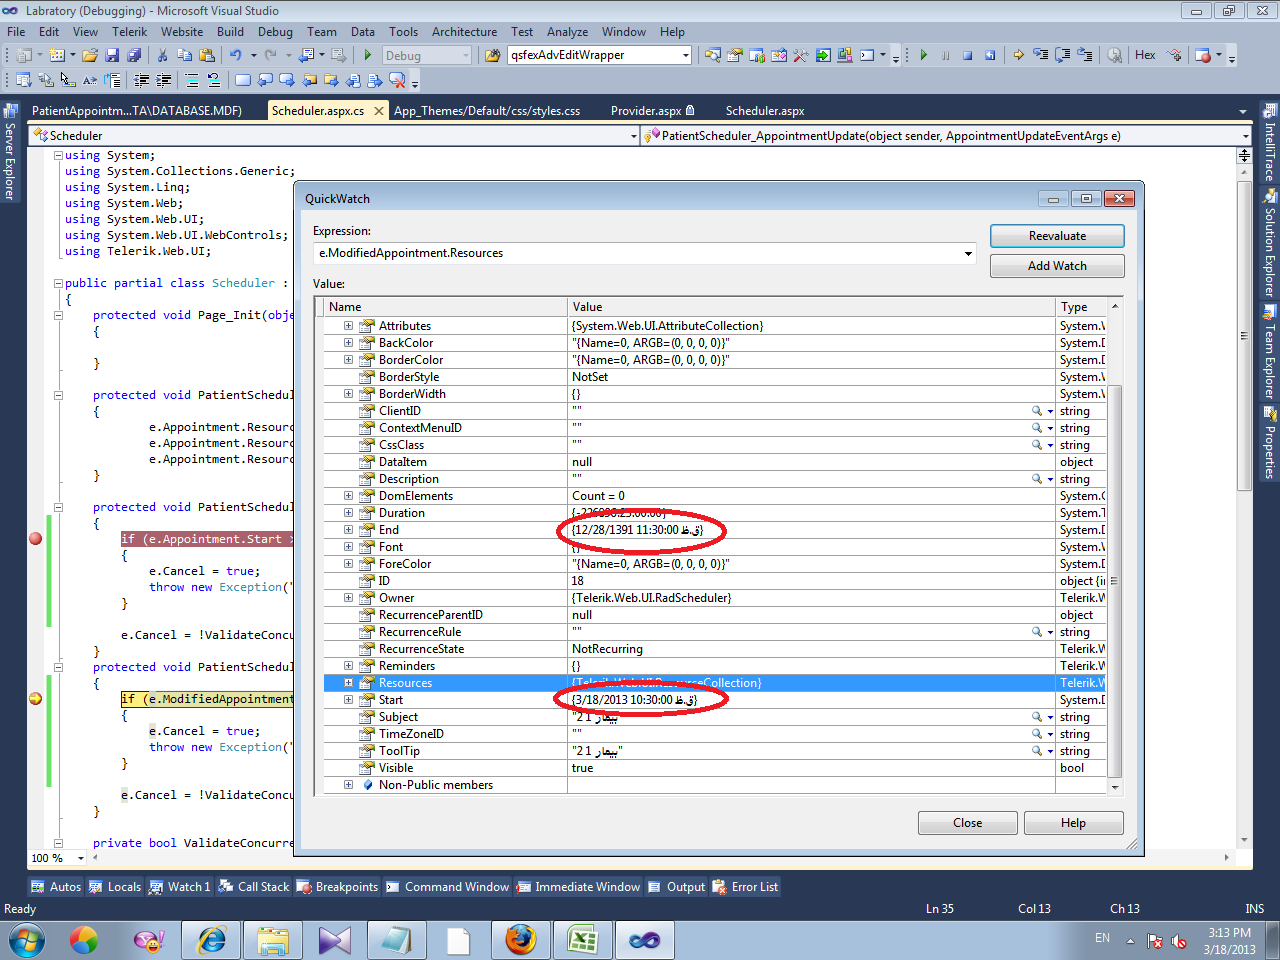Open the Breakpoints window tab icon
1280x960 pixels.
pyautogui.click(x=306, y=887)
